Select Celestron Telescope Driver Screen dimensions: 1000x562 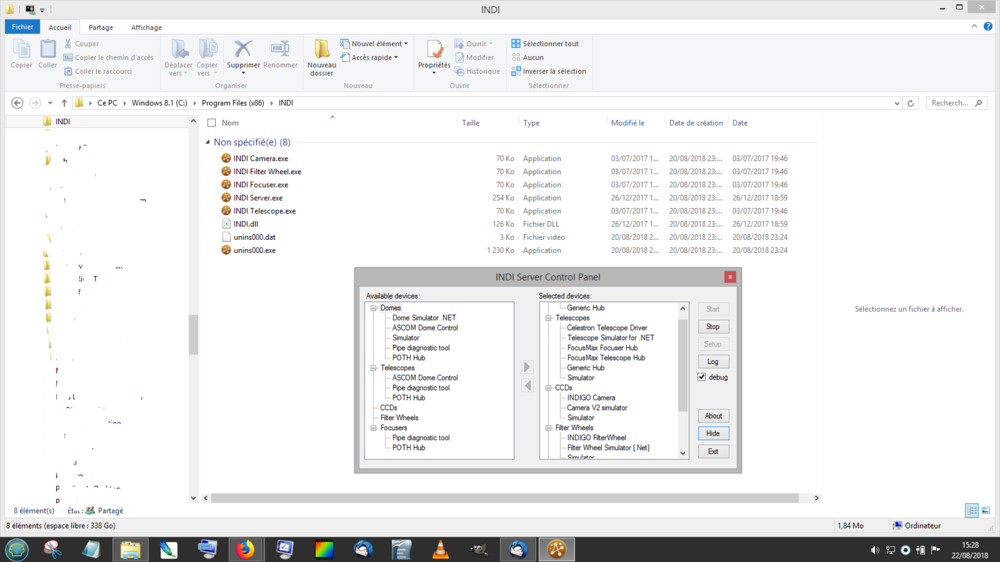tap(607, 328)
